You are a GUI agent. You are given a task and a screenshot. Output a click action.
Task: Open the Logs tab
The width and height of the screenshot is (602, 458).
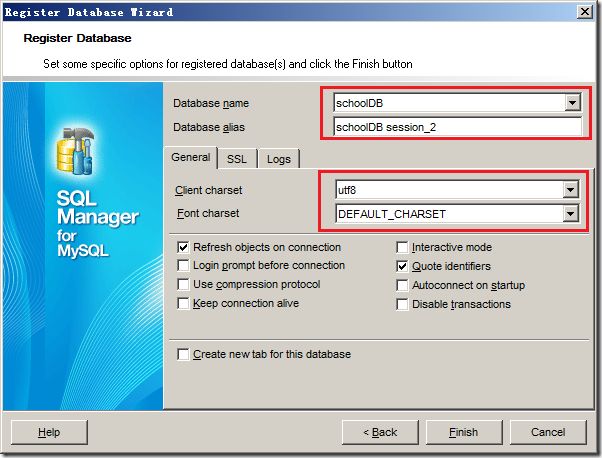coord(279,159)
